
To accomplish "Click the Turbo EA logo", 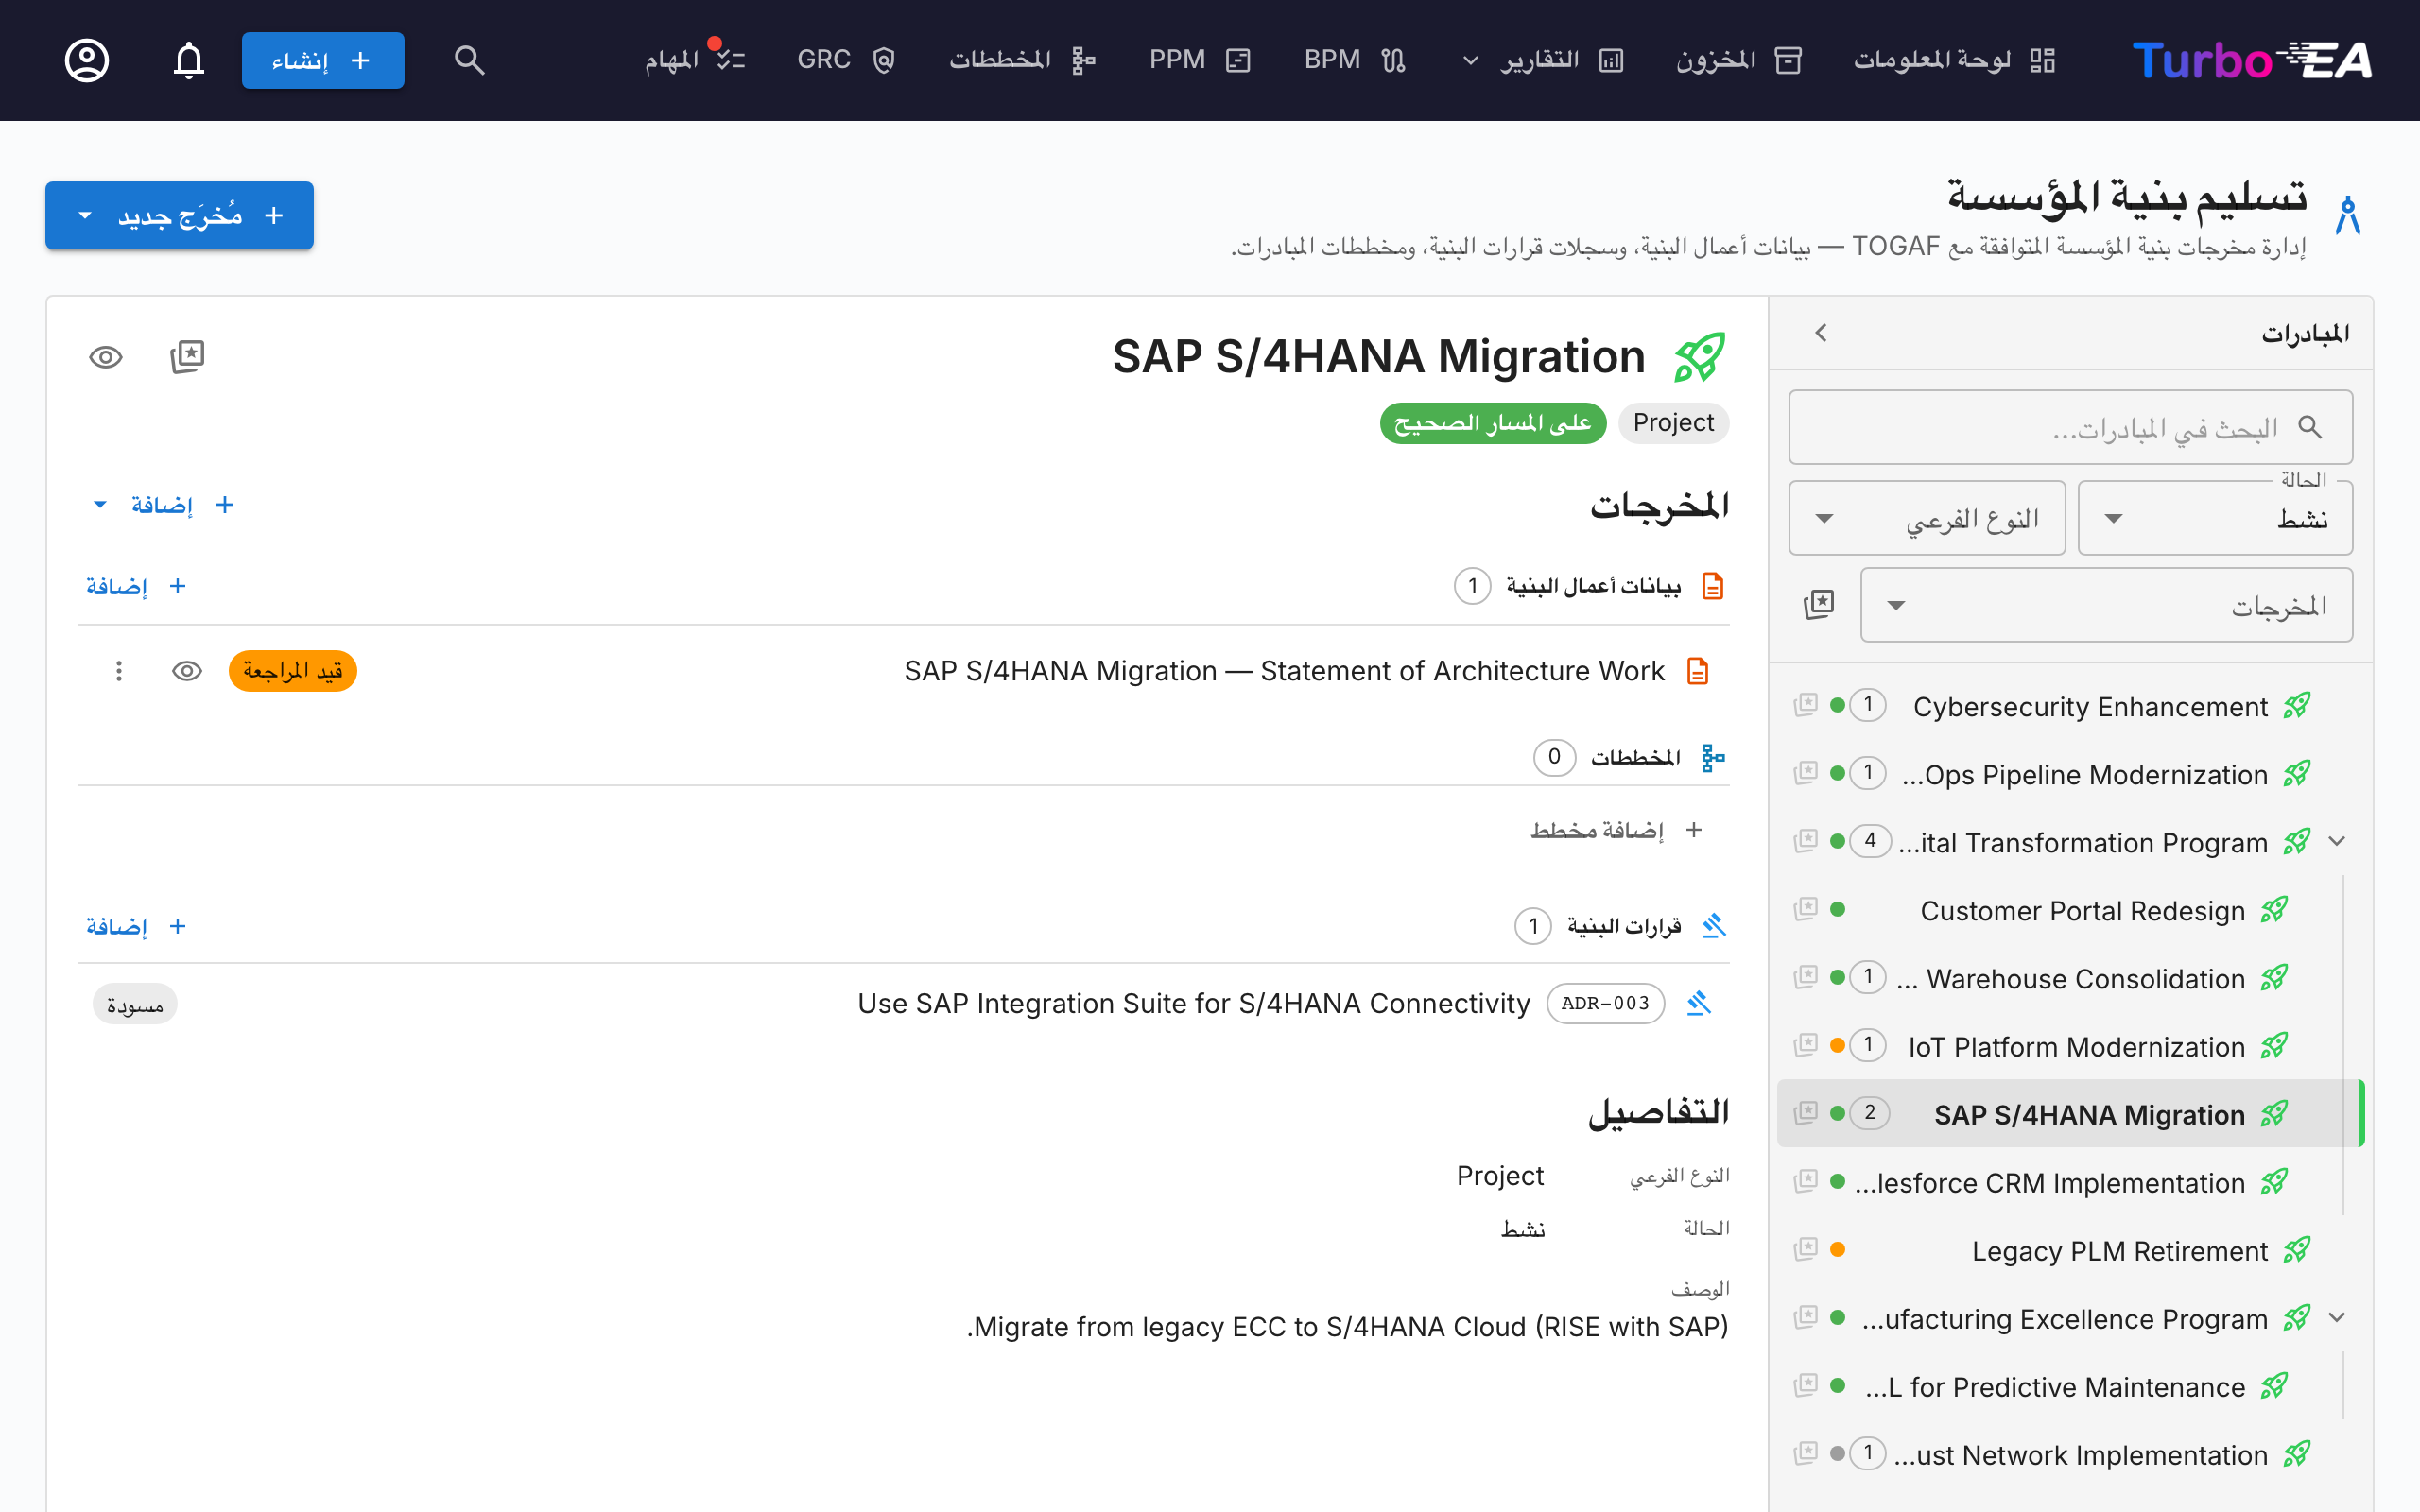I will pyautogui.click(x=2252, y=60).
